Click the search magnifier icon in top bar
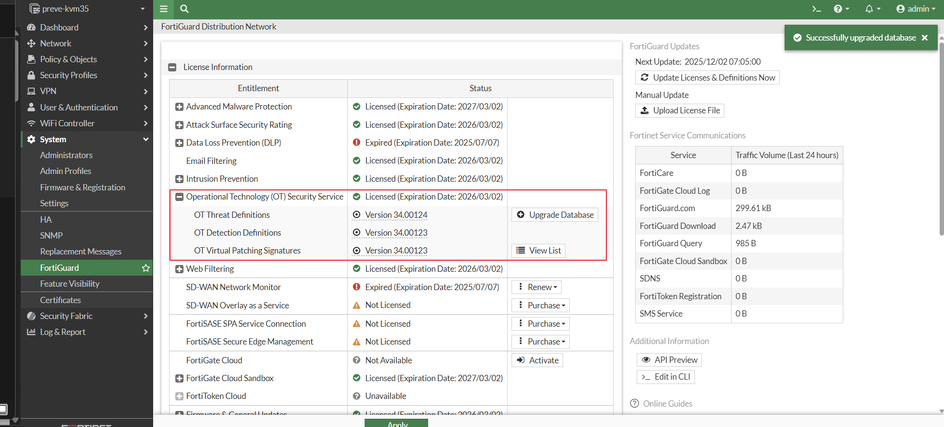Screen dimensions: 944x427 [184, 9]
